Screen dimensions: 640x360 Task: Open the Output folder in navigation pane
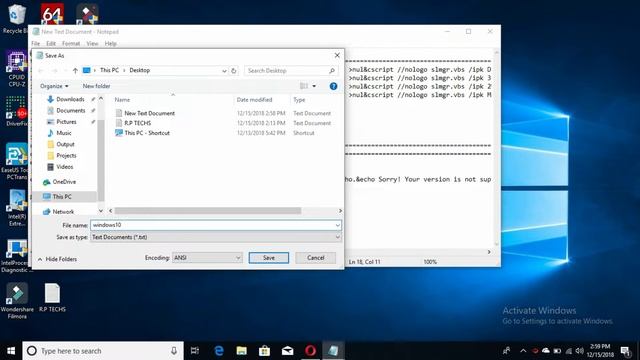65,144
